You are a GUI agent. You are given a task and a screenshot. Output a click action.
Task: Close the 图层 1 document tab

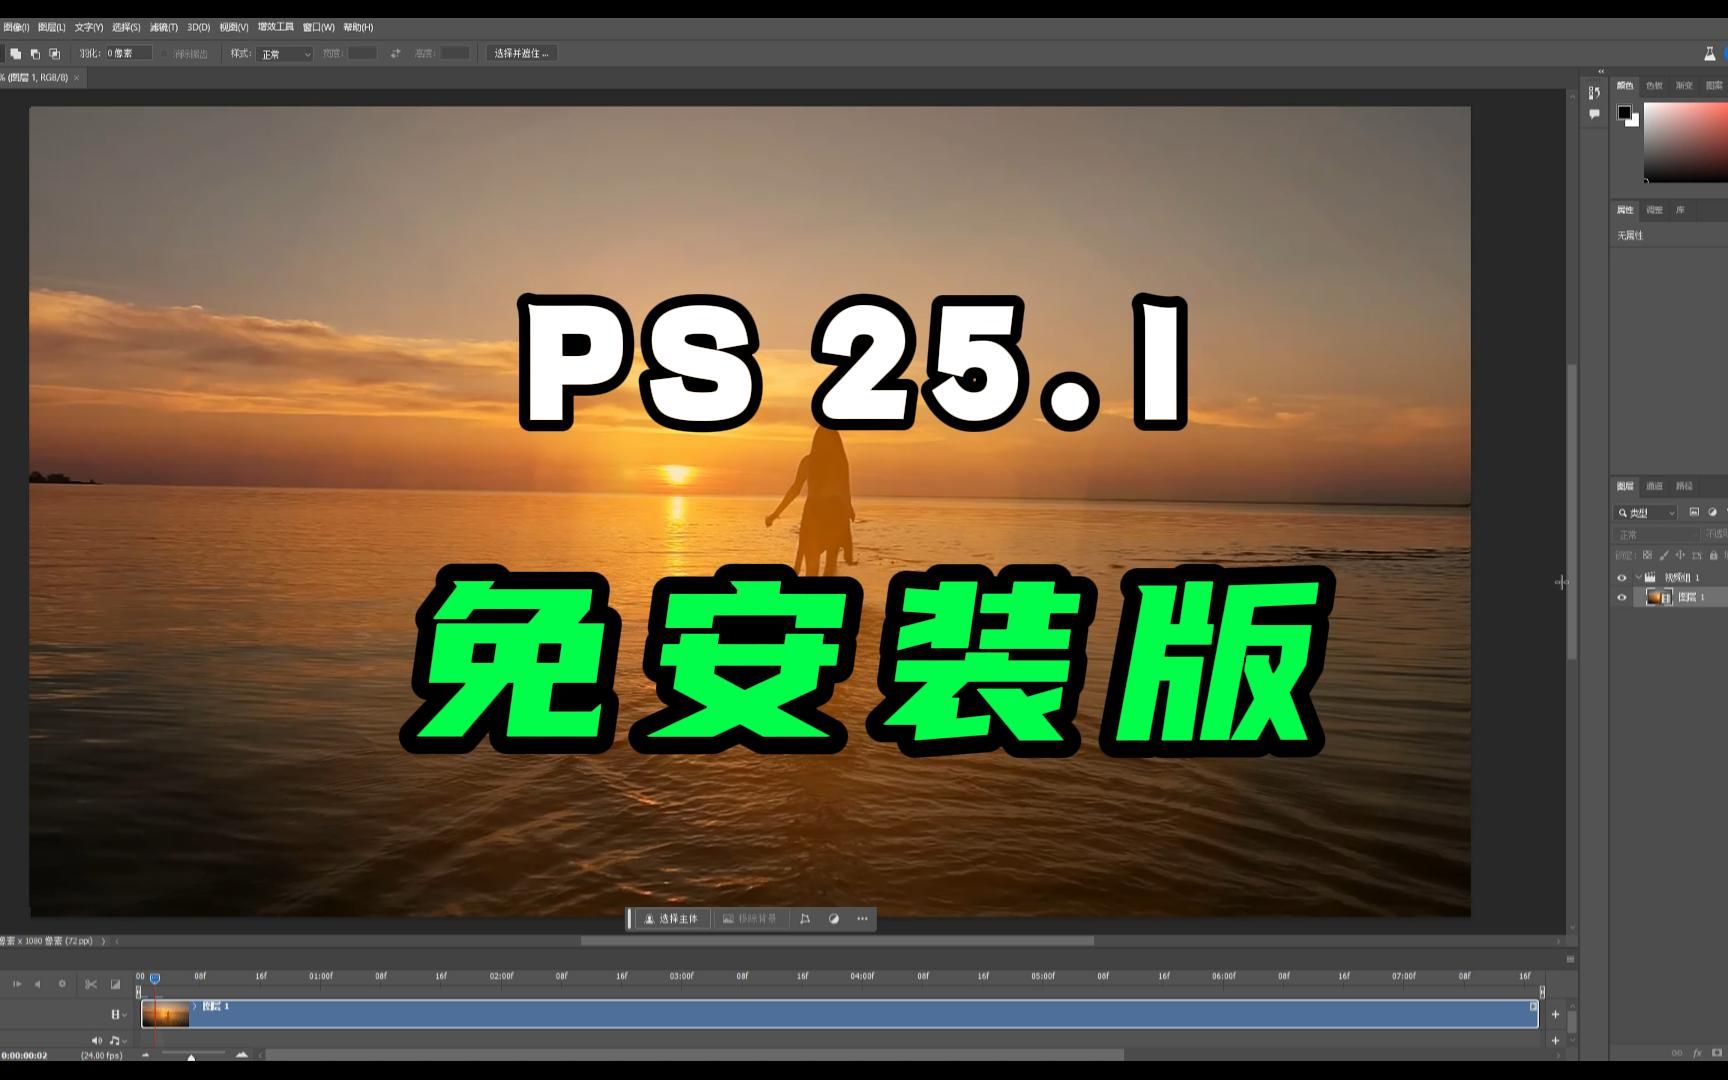[x=76, y=77]
